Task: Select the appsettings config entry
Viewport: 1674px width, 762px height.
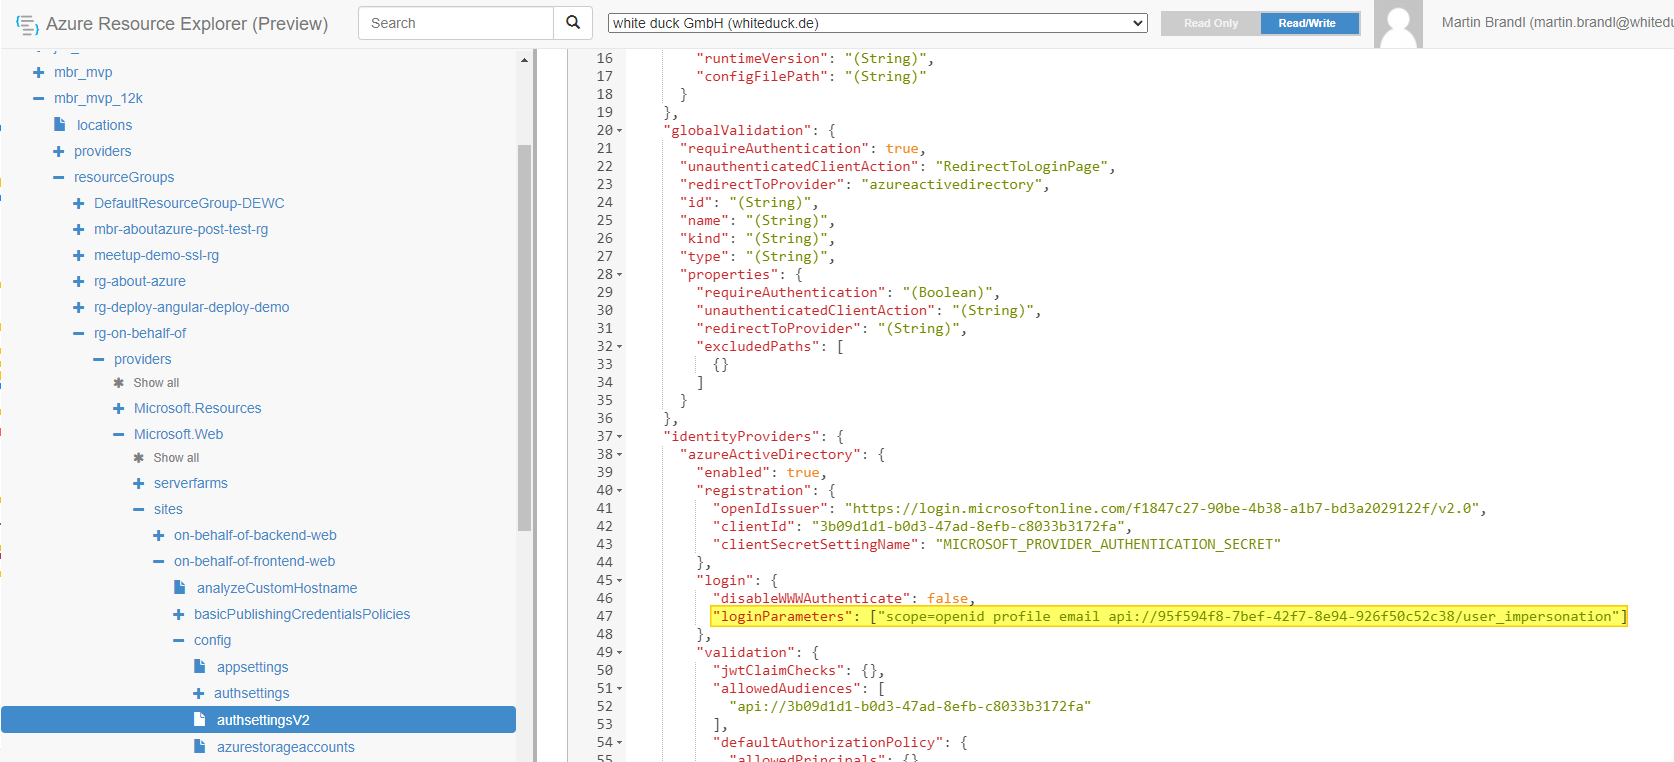Action: pos(252,667)
